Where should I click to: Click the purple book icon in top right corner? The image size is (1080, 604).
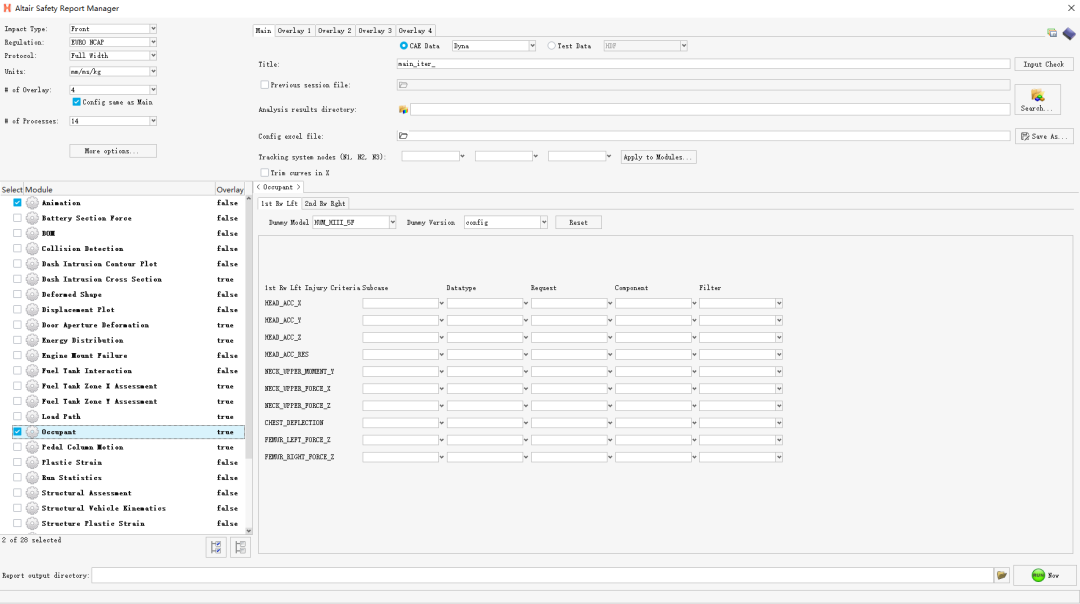click(x=1069, y=32)
